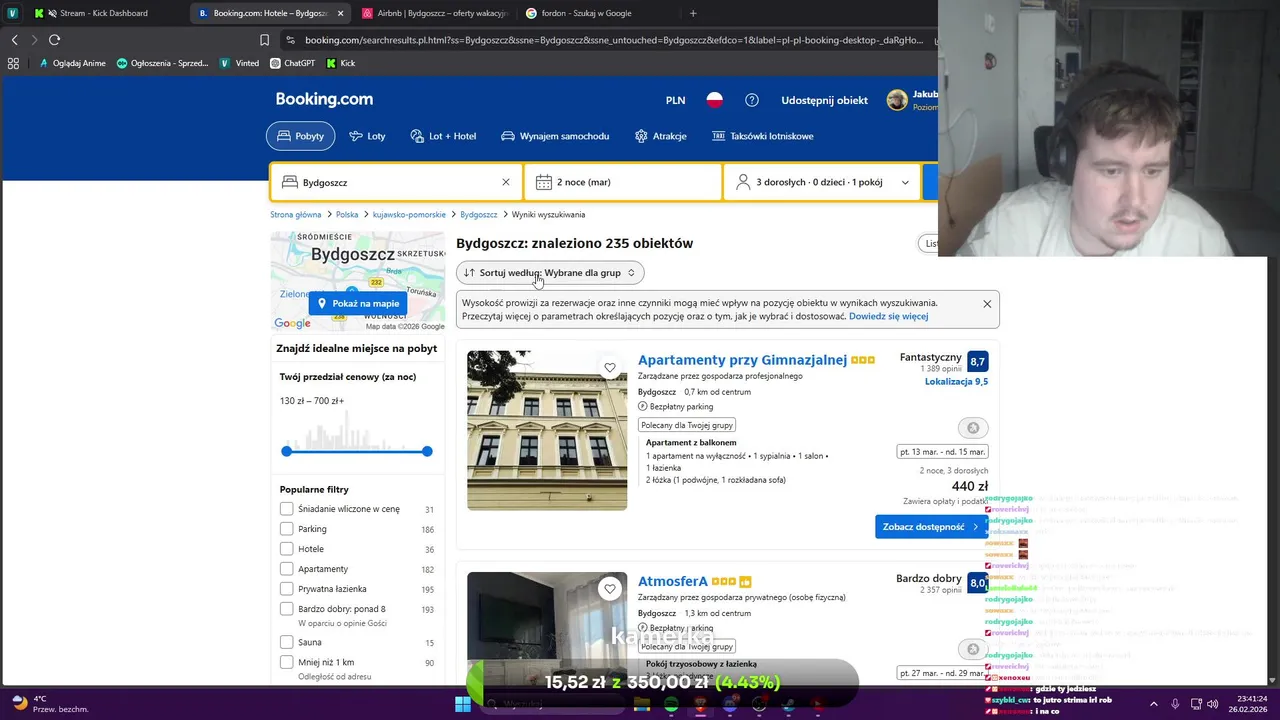Open Apartamenty przy Gimnazjalnej building photo
Image resolution: width=1280 pixels, height=720 pixels.
click(x=547, y=430)
